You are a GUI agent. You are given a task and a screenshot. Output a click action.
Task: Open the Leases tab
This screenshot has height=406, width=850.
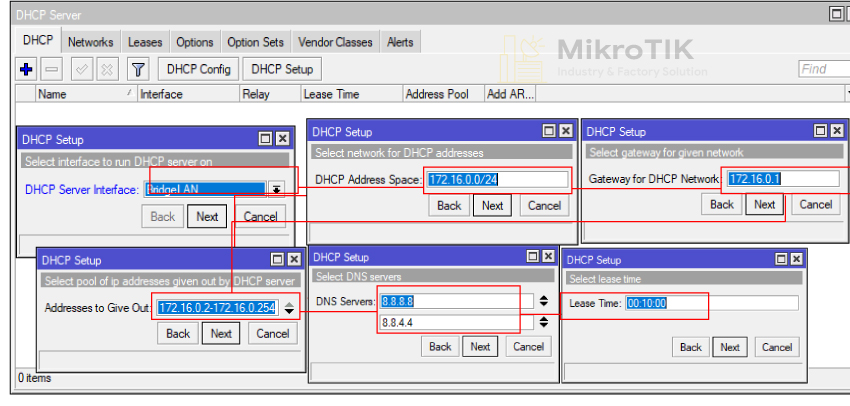tap(145, 42)
